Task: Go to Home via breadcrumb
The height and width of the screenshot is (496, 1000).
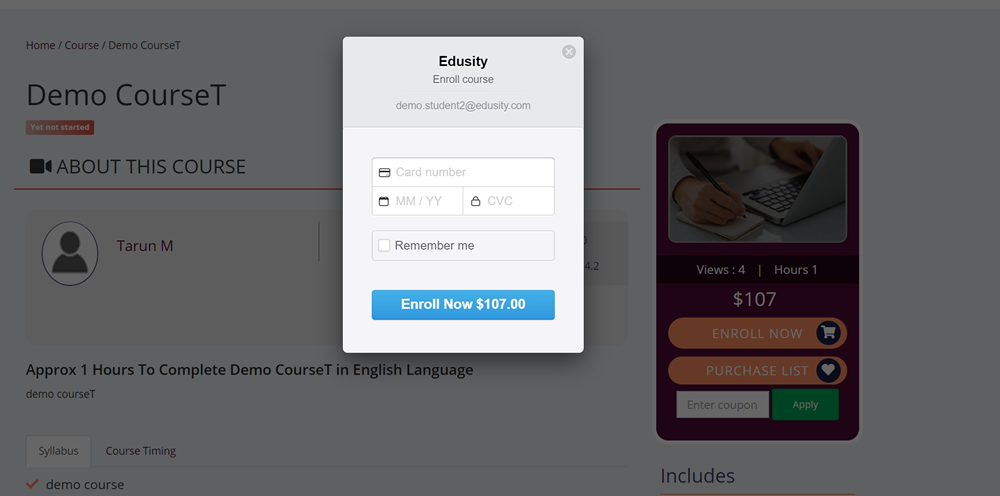Action: click(41, 45)
